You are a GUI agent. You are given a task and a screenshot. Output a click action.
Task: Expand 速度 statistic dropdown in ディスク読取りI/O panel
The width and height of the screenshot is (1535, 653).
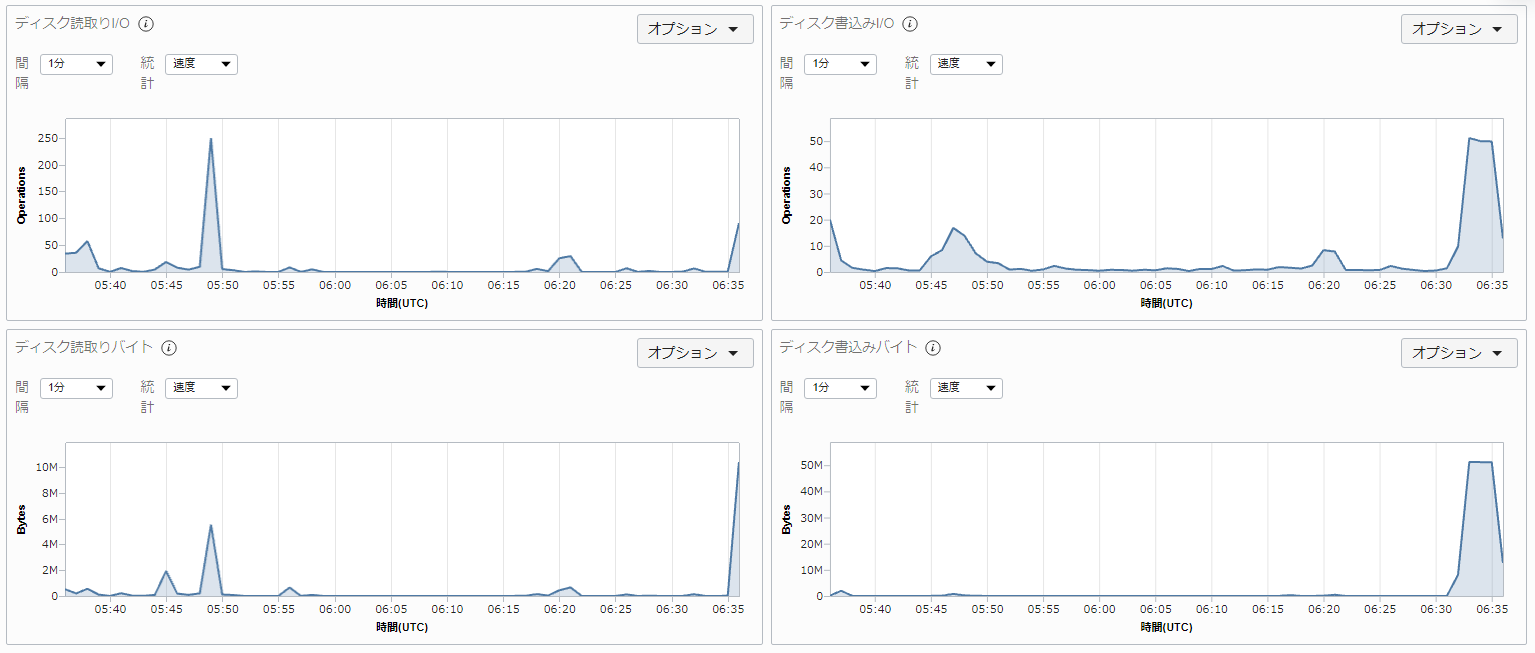click(201, 64)
